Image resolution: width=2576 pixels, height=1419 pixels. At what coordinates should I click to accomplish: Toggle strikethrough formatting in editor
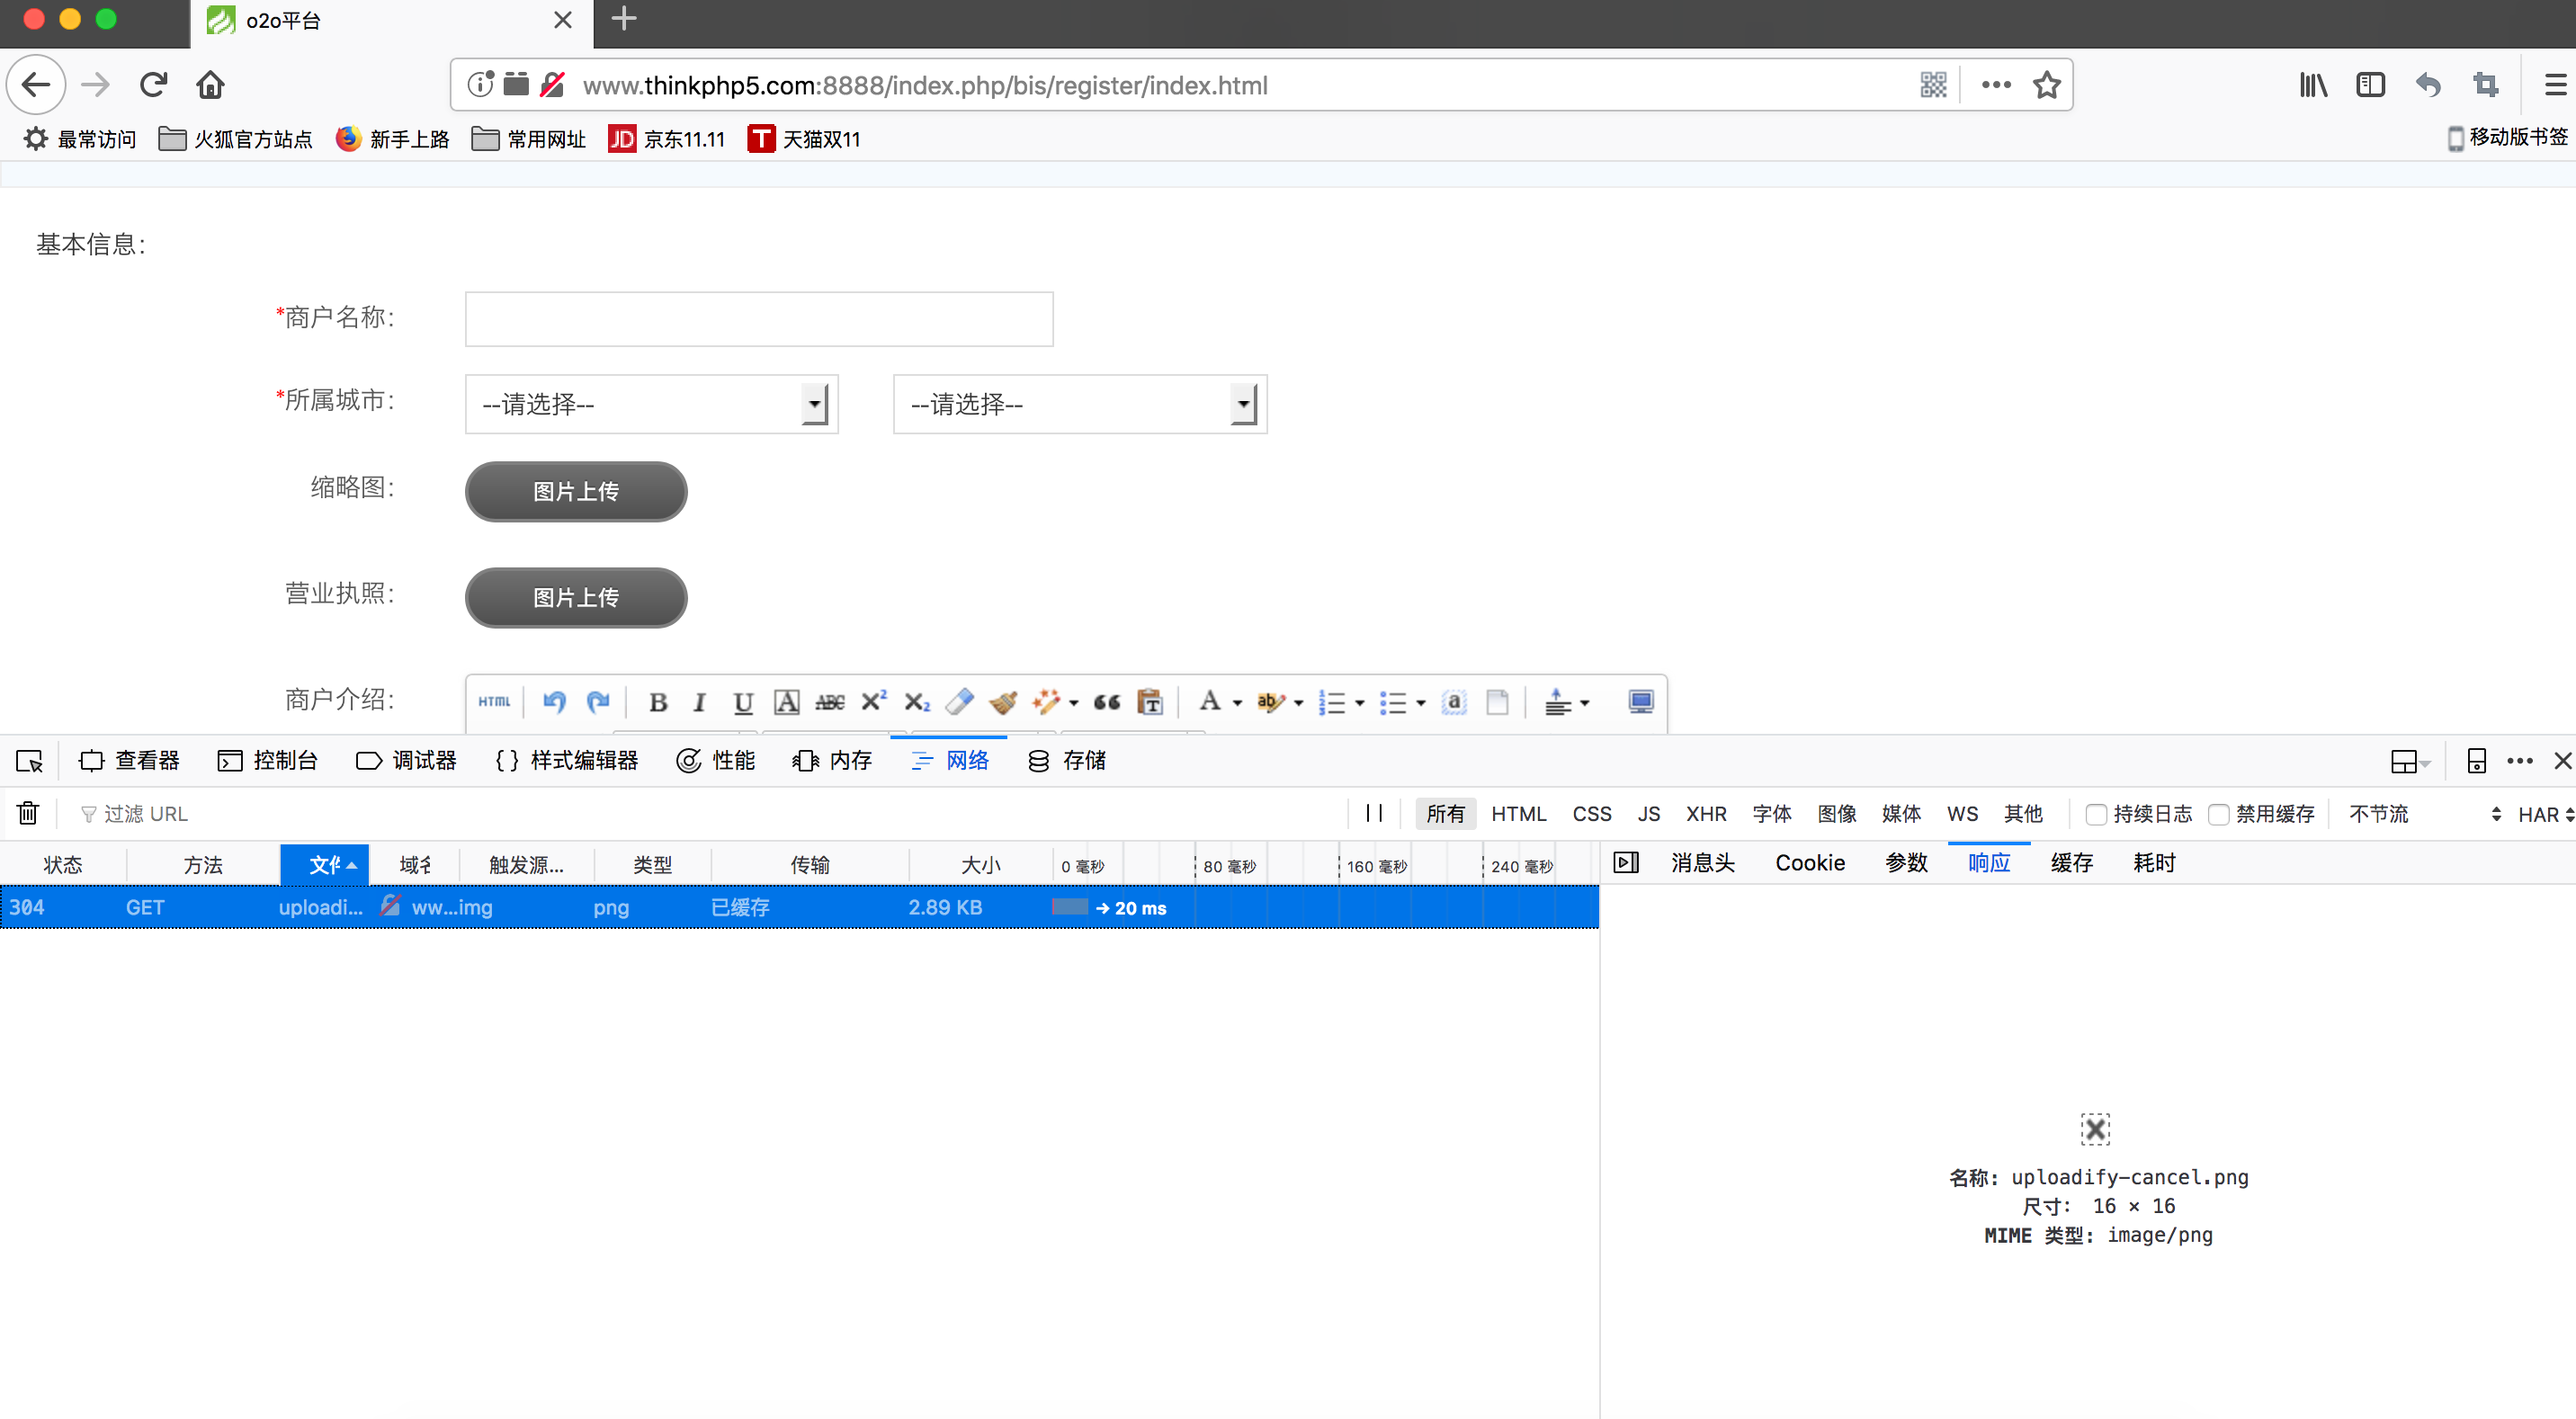[x=830, y=702]
